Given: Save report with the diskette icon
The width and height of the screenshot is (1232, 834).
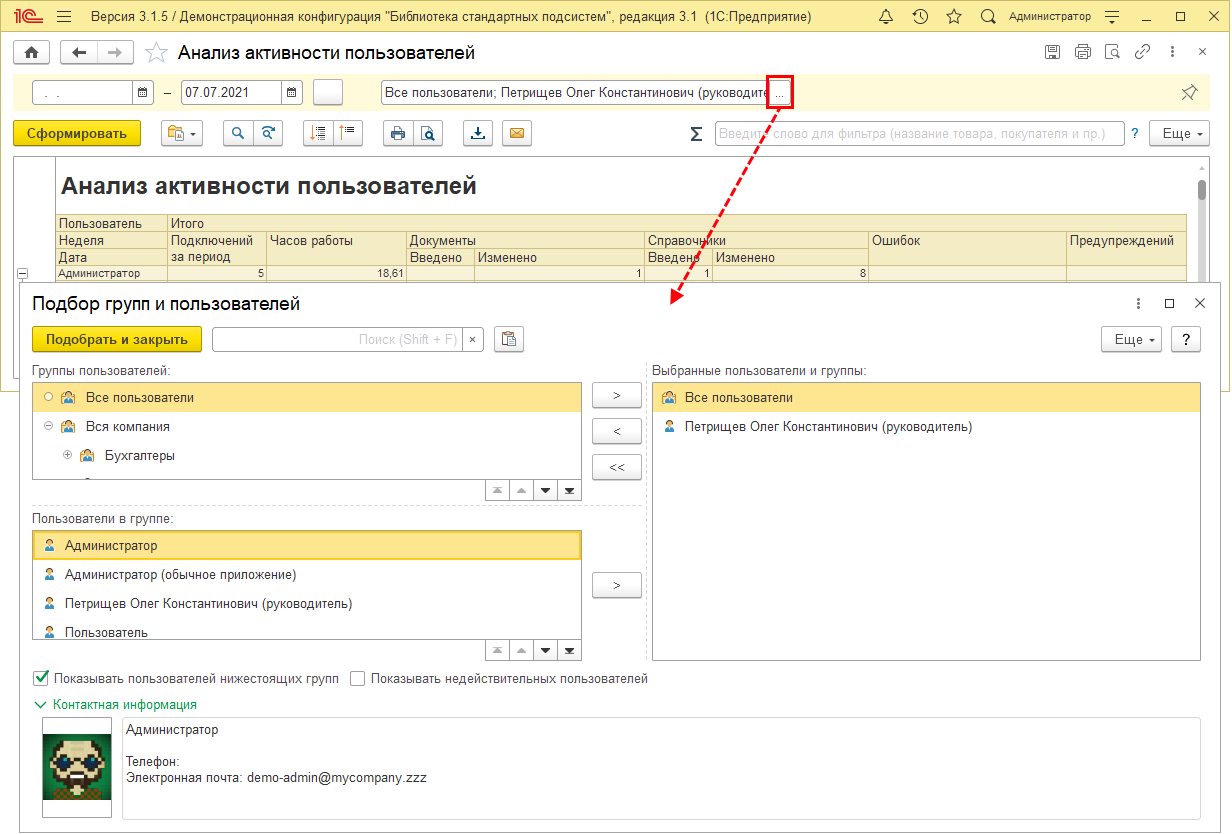Looking at the screenshot, I should (x=1052, y=53).
